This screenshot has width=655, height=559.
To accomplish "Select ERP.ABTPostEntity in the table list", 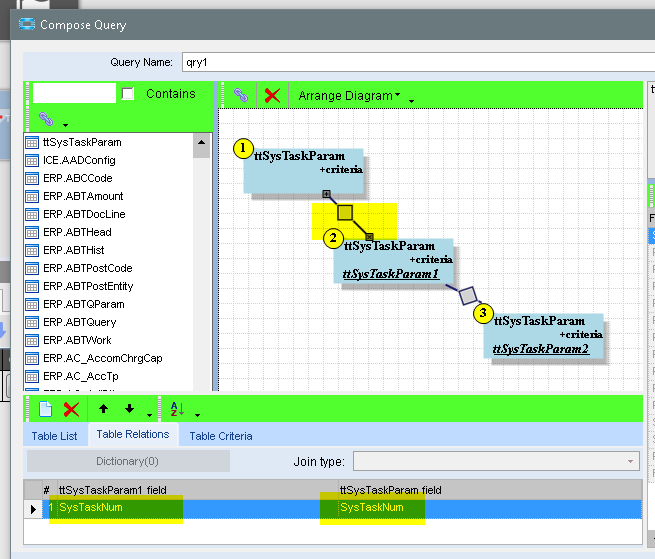I will pyautogui.click(x=88, y=286).
